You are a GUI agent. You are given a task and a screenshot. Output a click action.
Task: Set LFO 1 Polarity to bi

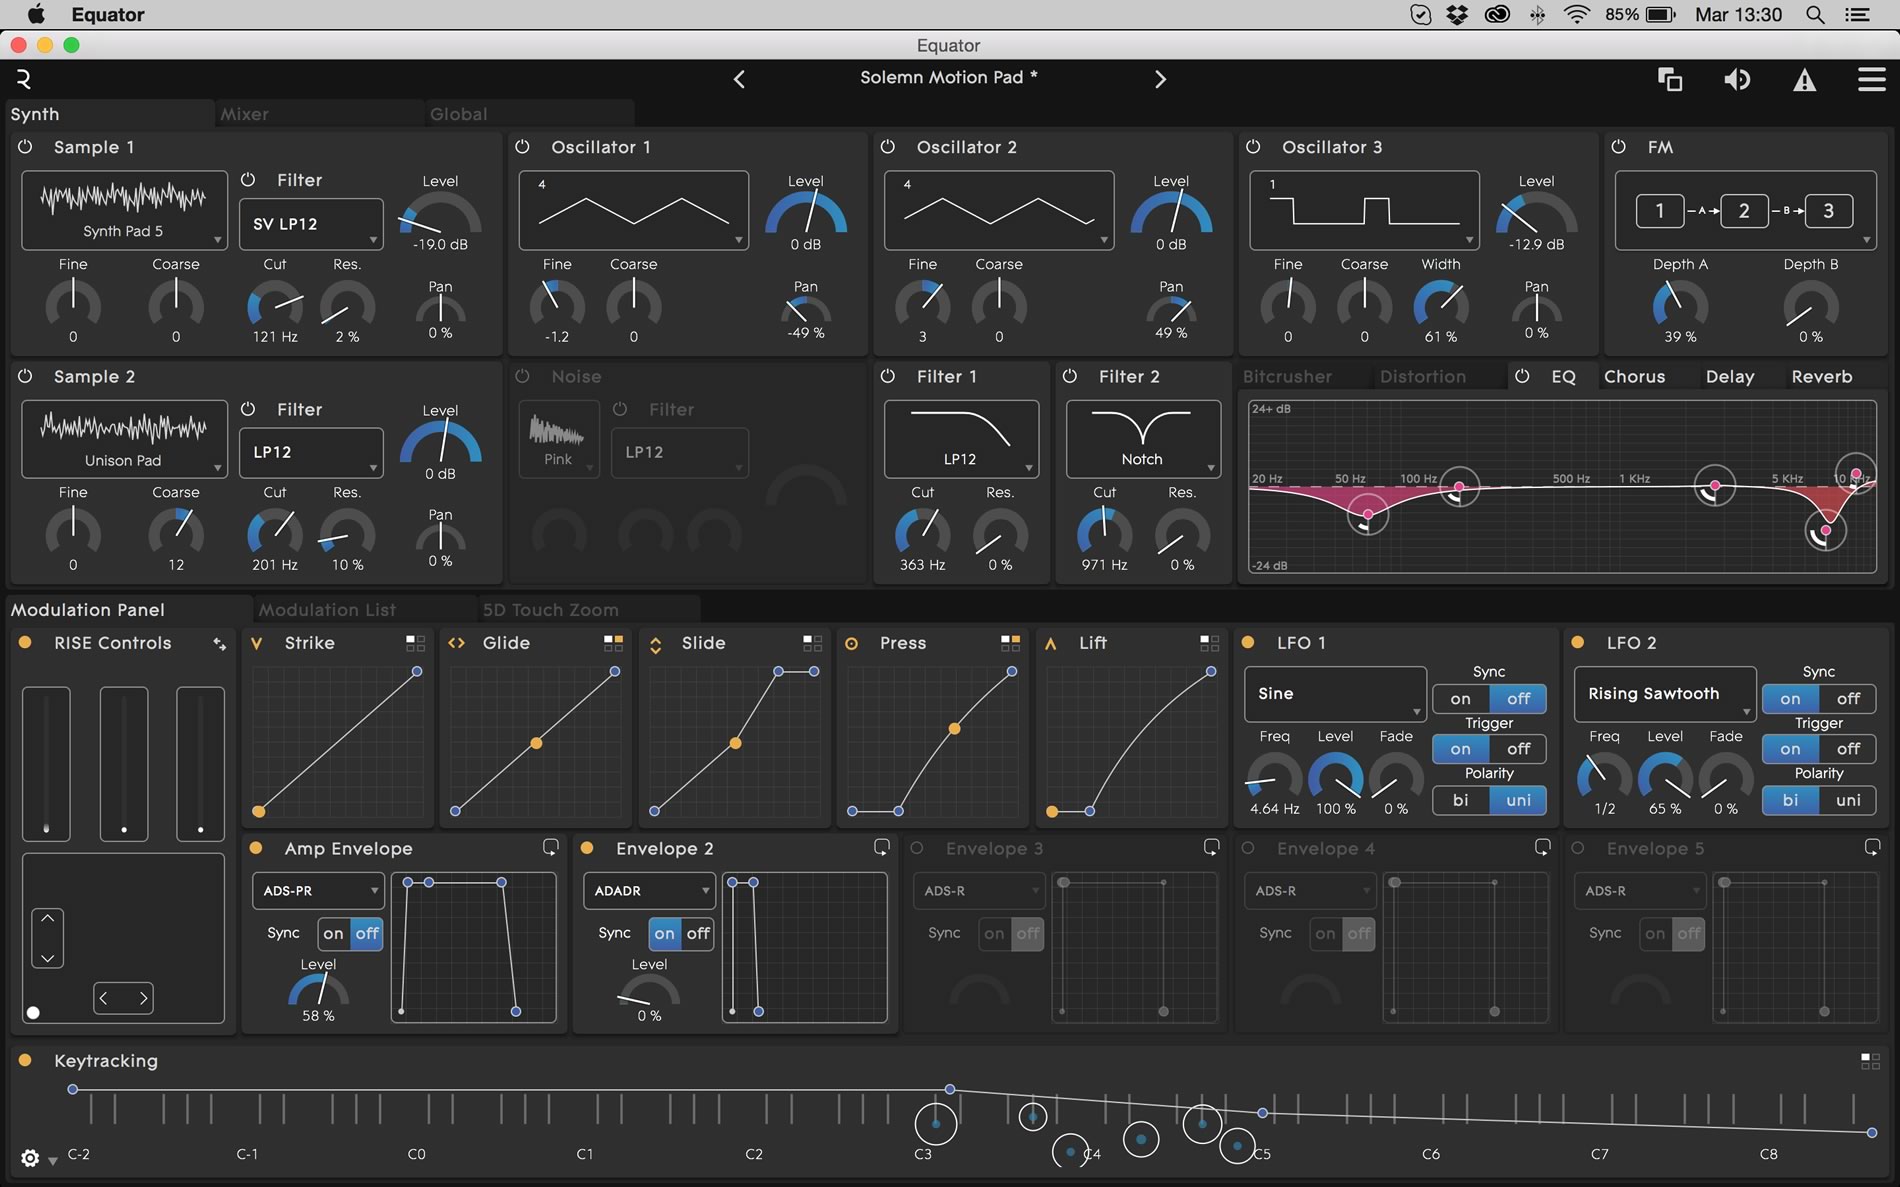coord(1461,800)
